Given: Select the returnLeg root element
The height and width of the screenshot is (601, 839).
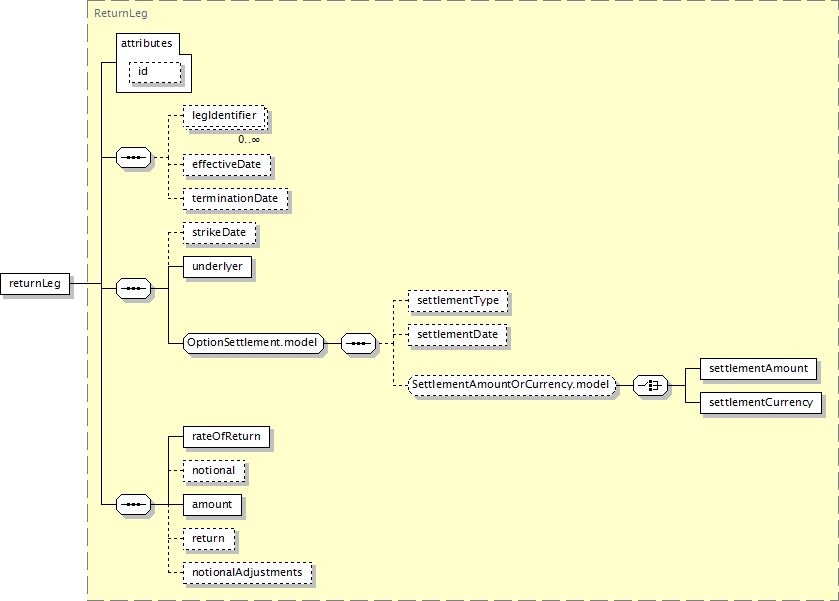Looking at the screenshot, I should point(35,284).
